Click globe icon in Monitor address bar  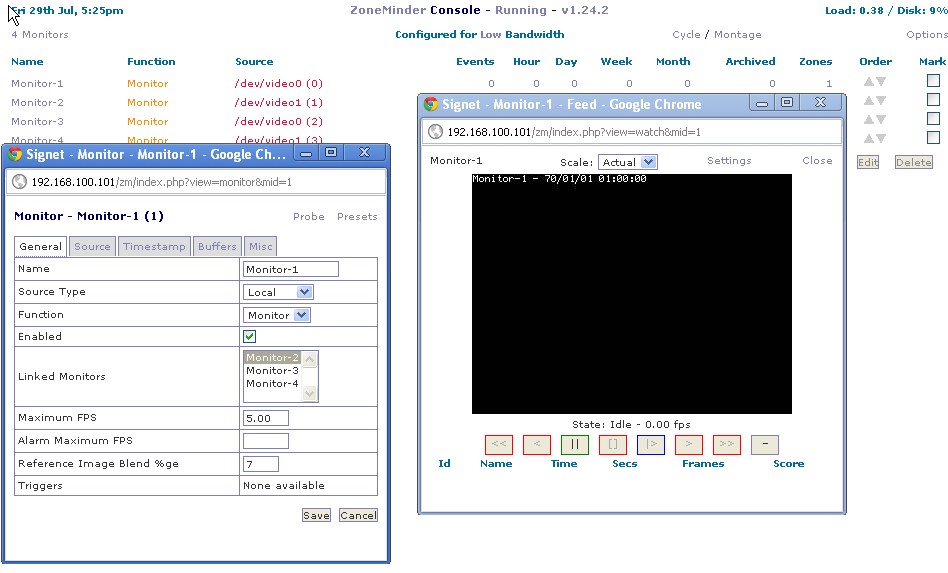pyautogui.click(x=19, y=182)
